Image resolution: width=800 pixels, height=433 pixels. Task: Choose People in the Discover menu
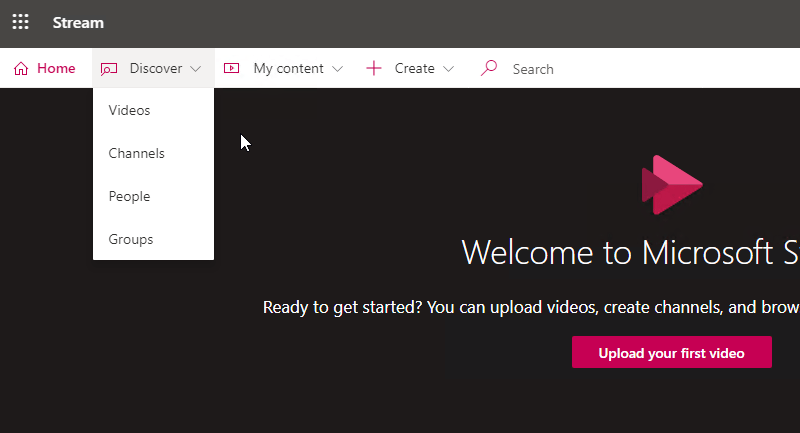[129, 196]
